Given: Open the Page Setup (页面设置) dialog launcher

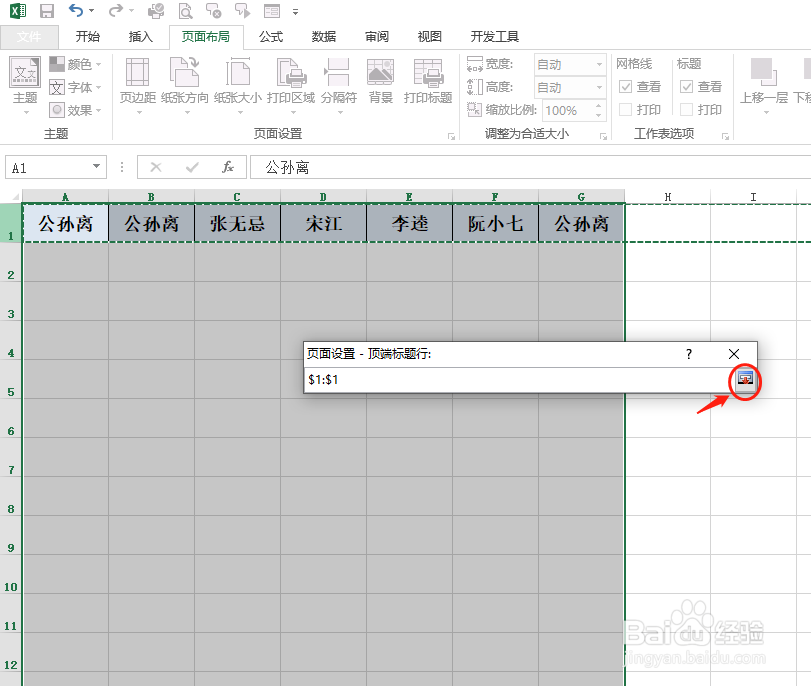Looking at the screenshot, I should [451, 136].
